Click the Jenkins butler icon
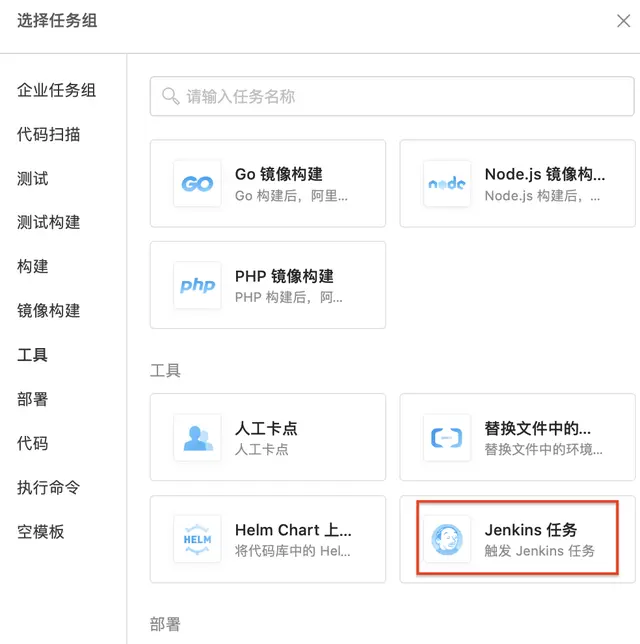640x644 pixels. (x=447, y=540)
